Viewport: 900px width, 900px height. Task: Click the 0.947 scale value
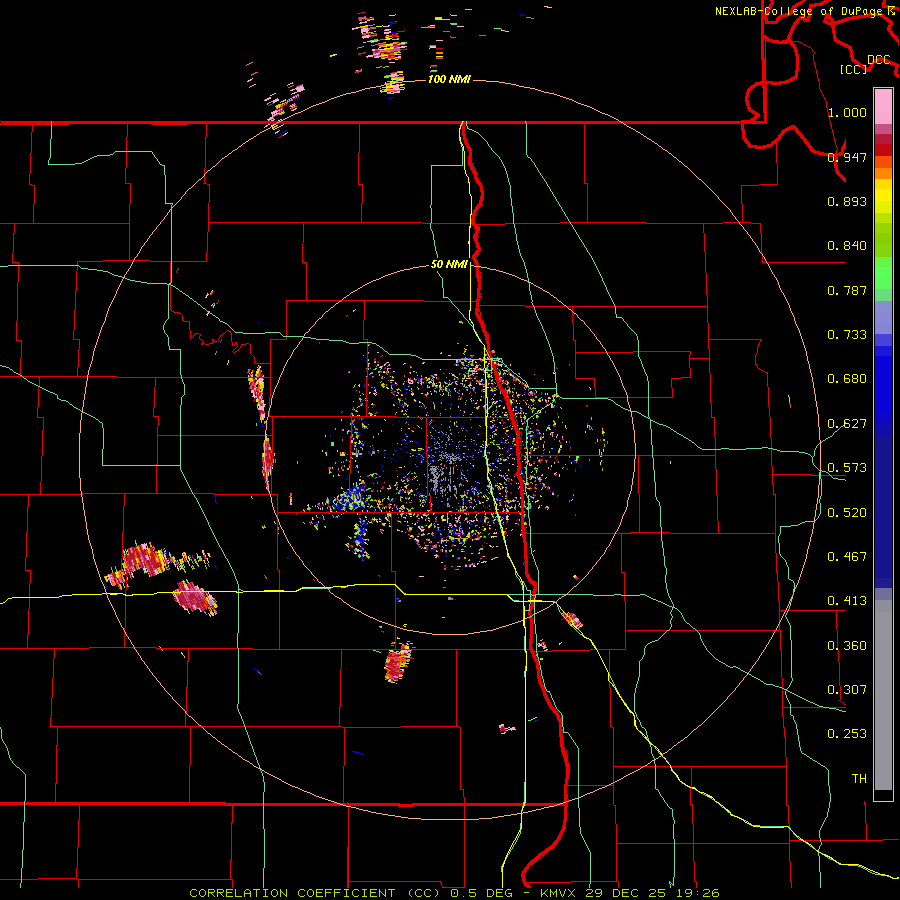coord(847,157)
